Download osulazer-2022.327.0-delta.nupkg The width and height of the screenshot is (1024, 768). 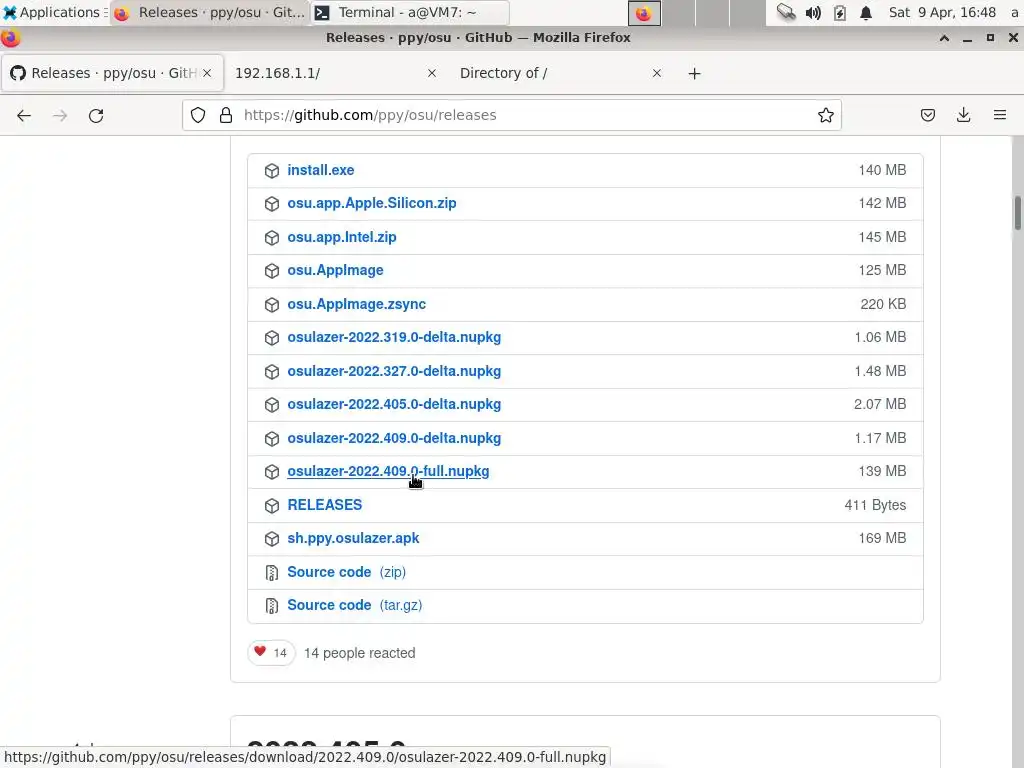(394, 372)
